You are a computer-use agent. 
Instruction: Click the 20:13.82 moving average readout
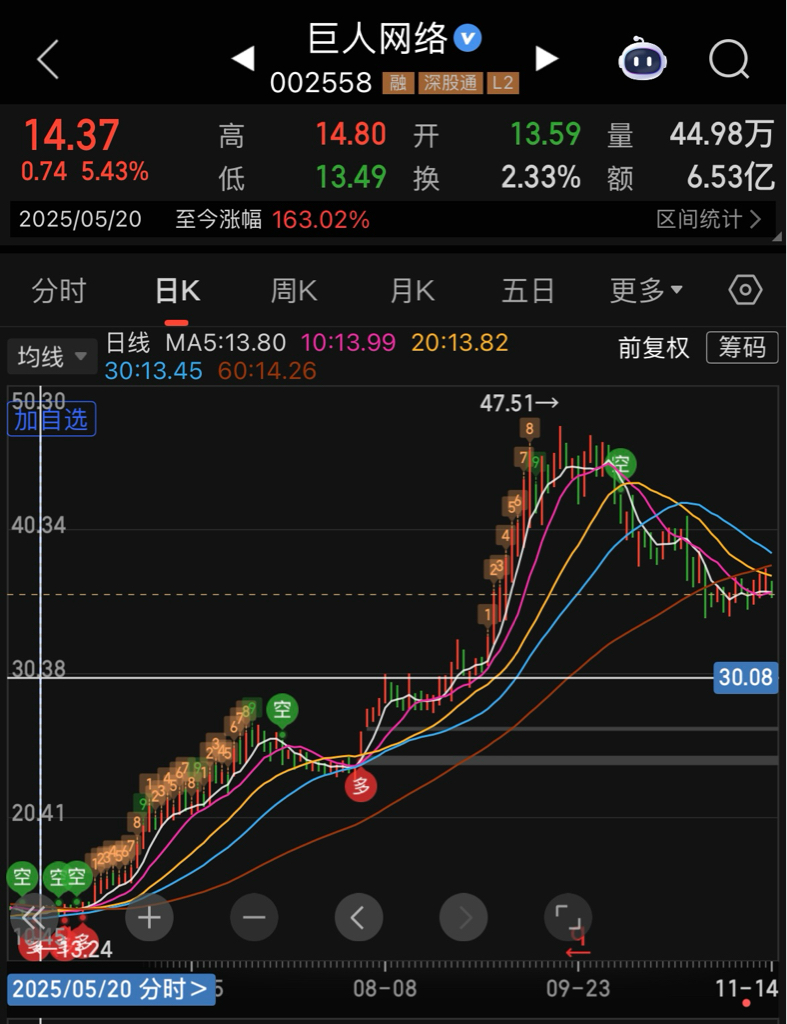[x=460, y=342]
